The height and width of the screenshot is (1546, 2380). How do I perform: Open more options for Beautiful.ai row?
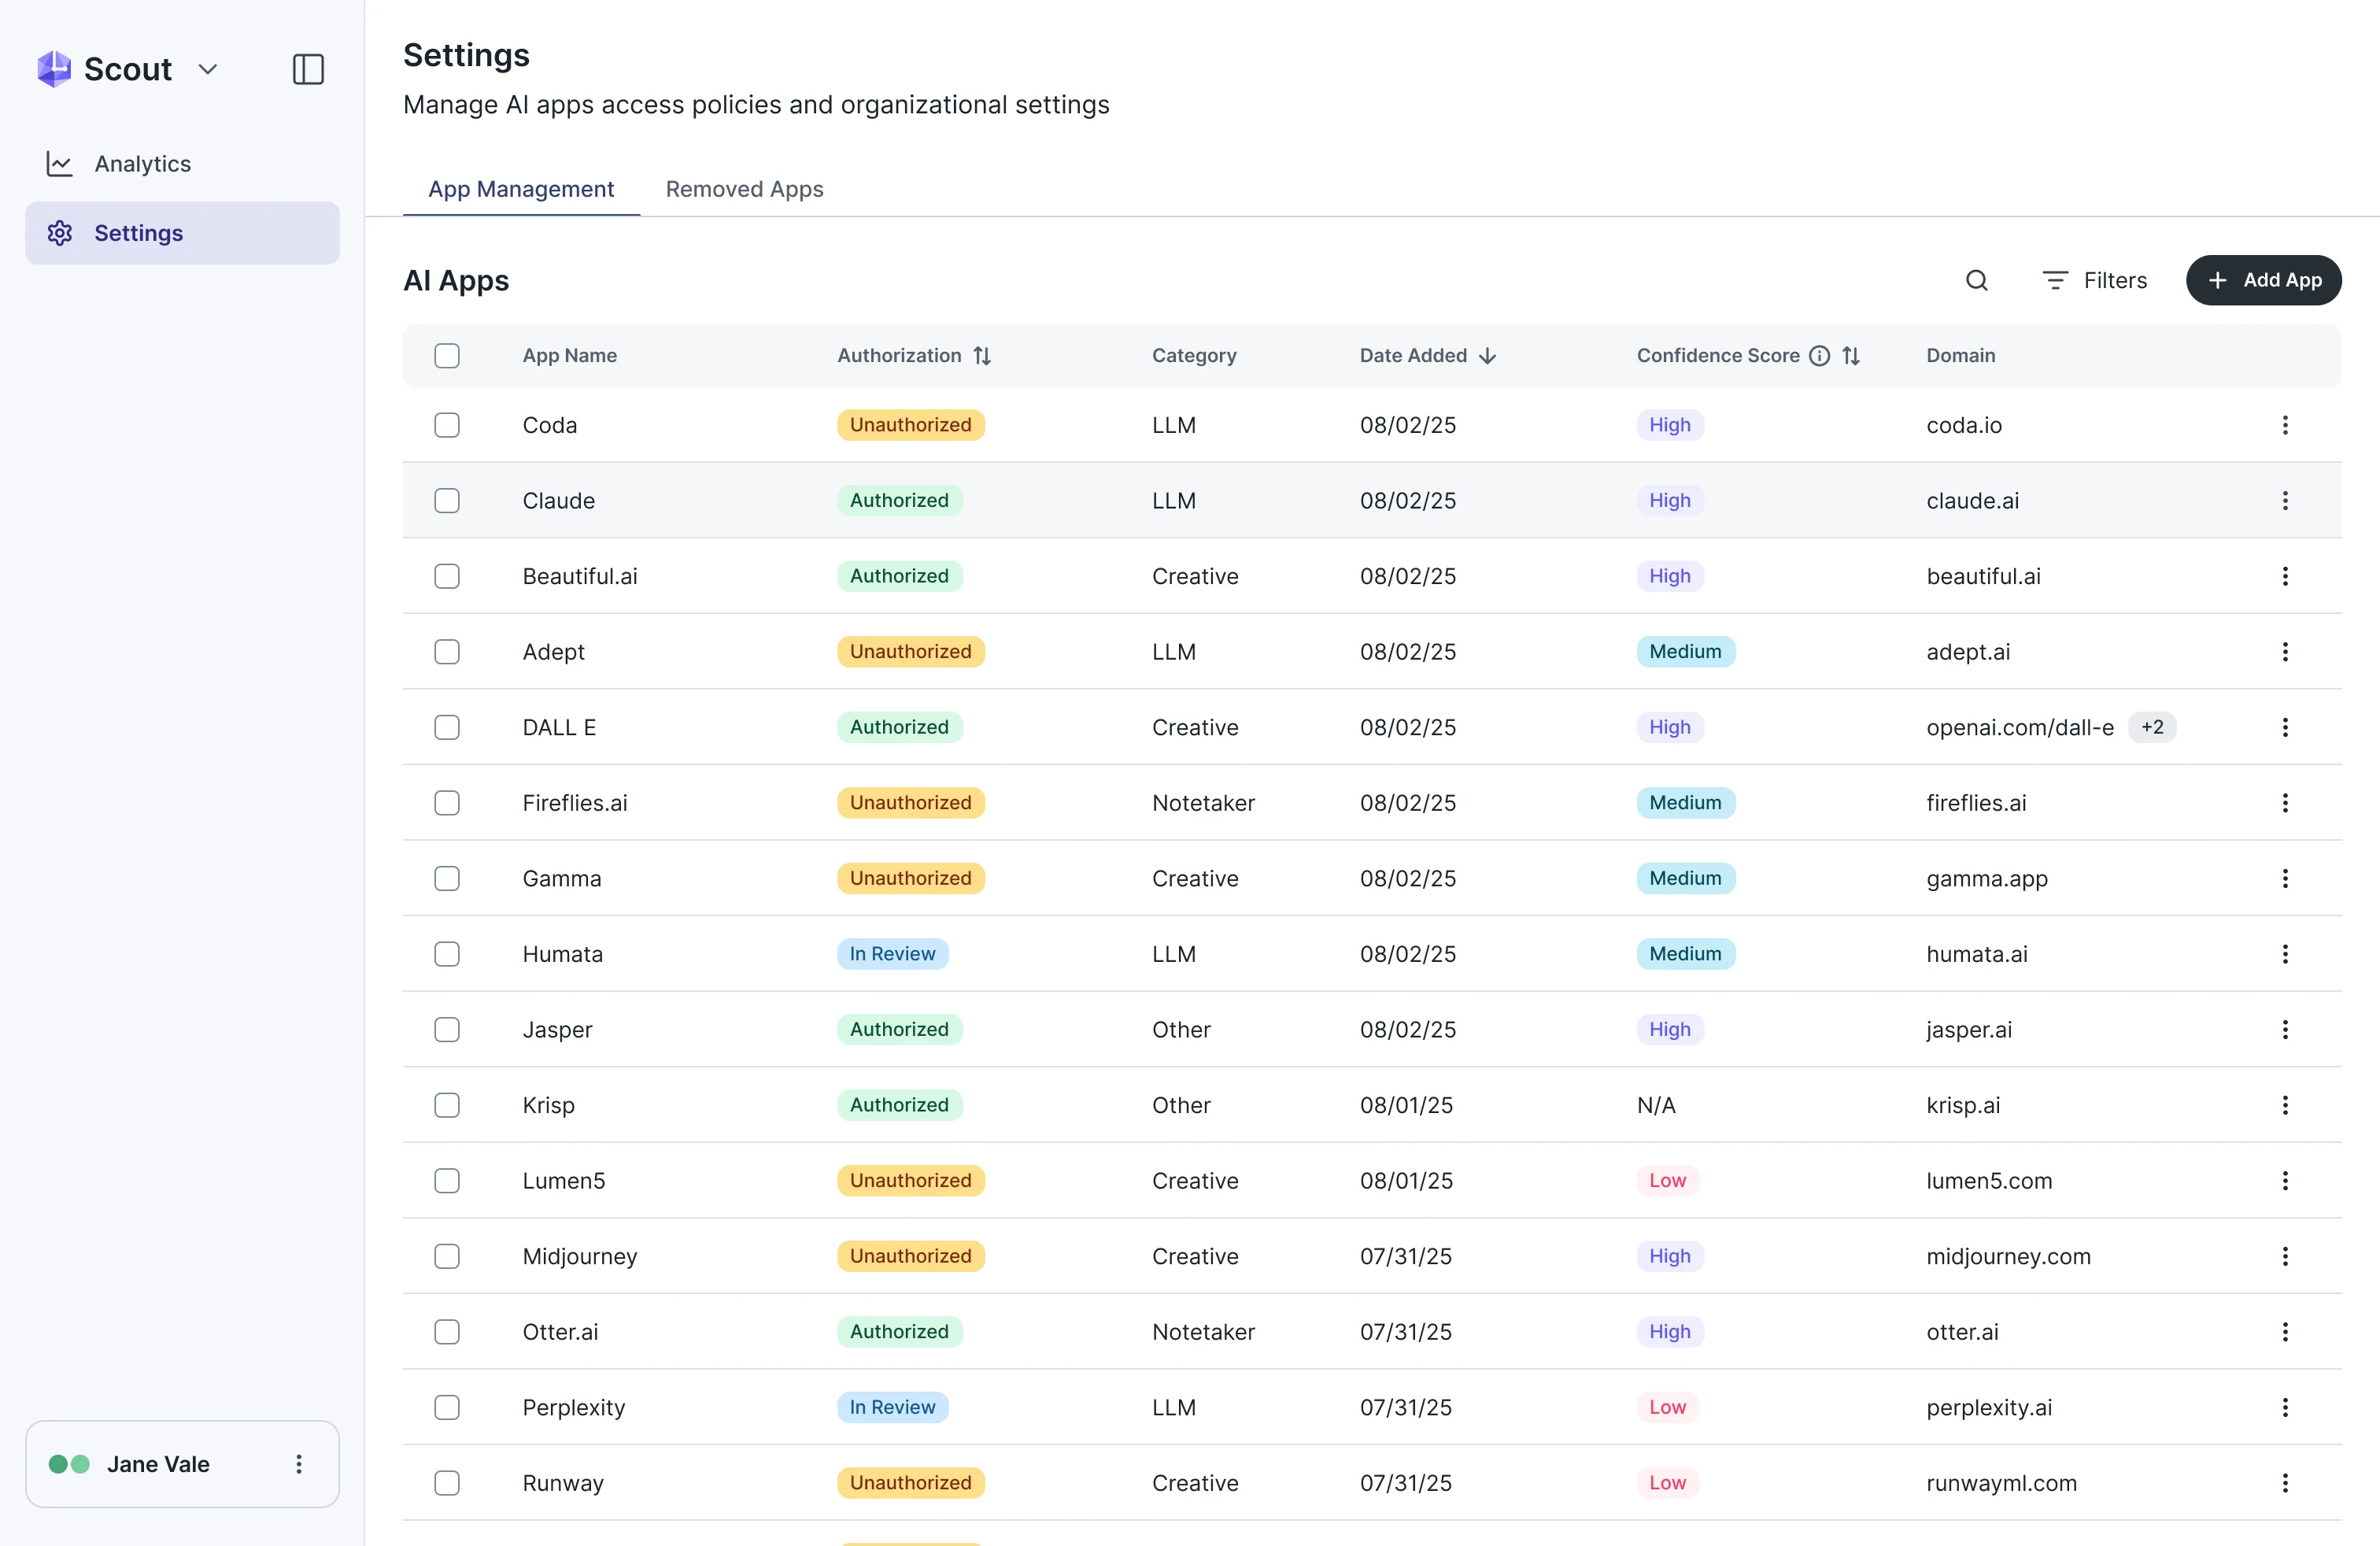pos(2284,576)
